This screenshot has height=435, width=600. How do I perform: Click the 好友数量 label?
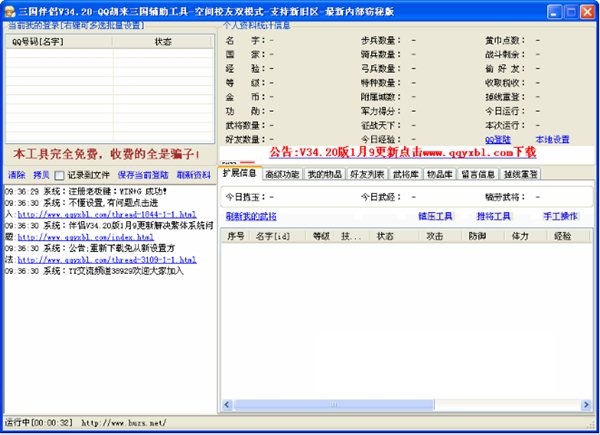coord(245,140)
